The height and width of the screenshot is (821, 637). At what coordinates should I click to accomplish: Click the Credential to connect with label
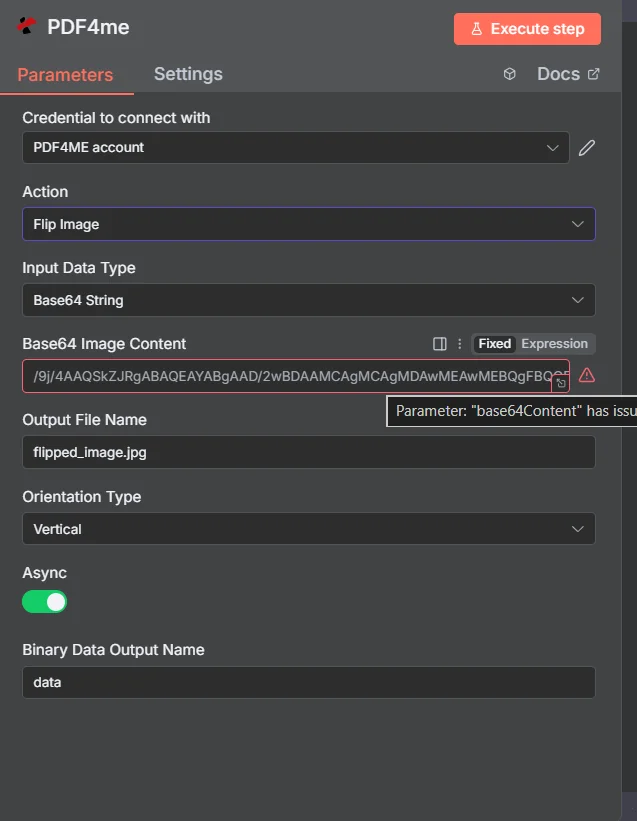[x=116, y=118]
